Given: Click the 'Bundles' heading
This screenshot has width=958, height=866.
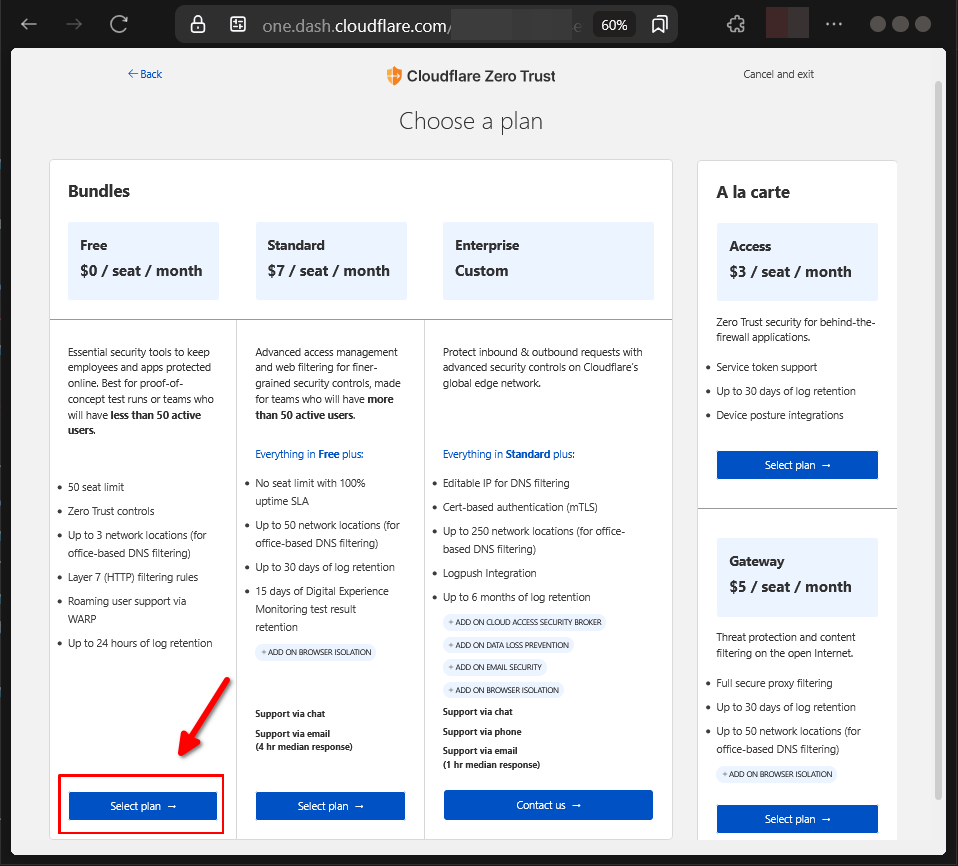Looking at the screenshot, I should [99, 191].
